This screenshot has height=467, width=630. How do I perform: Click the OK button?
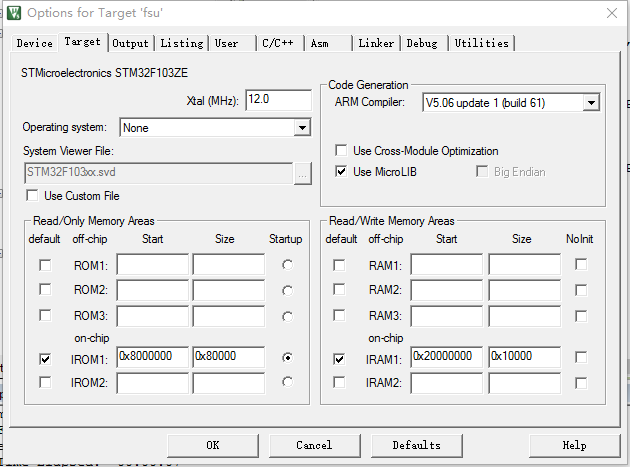click(213, 445)
